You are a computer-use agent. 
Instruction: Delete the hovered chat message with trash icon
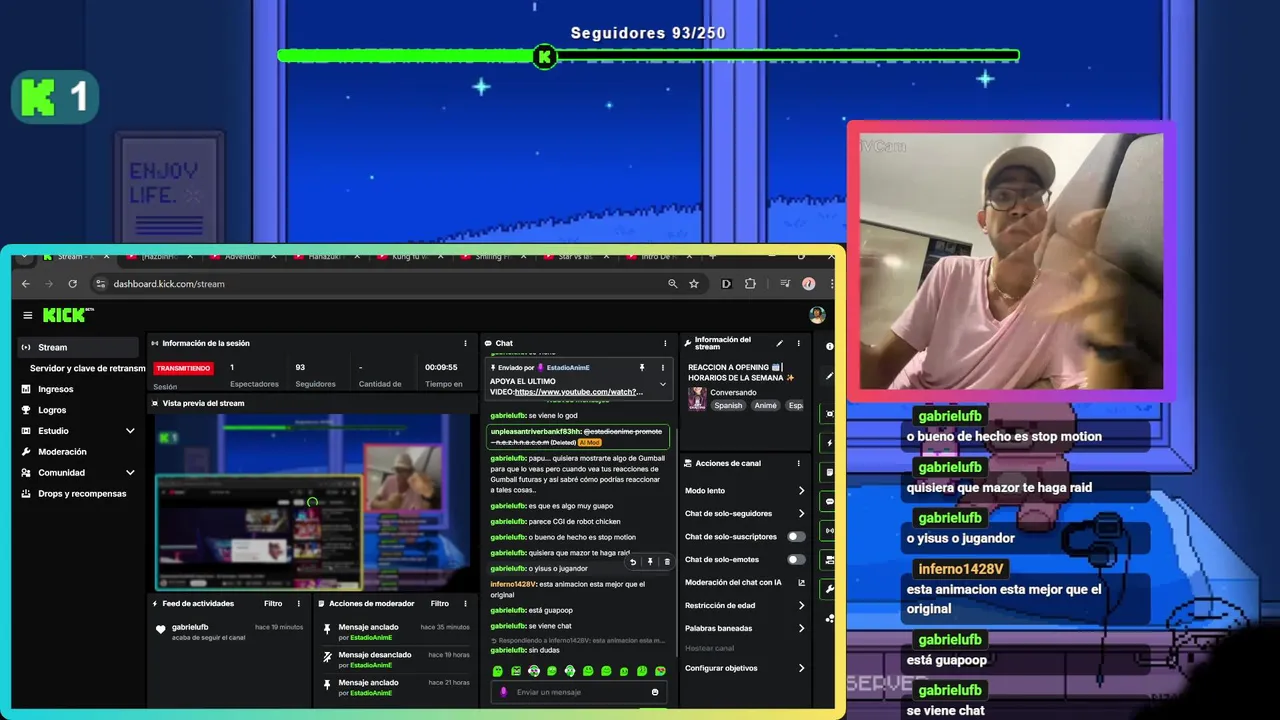[667, 562]
